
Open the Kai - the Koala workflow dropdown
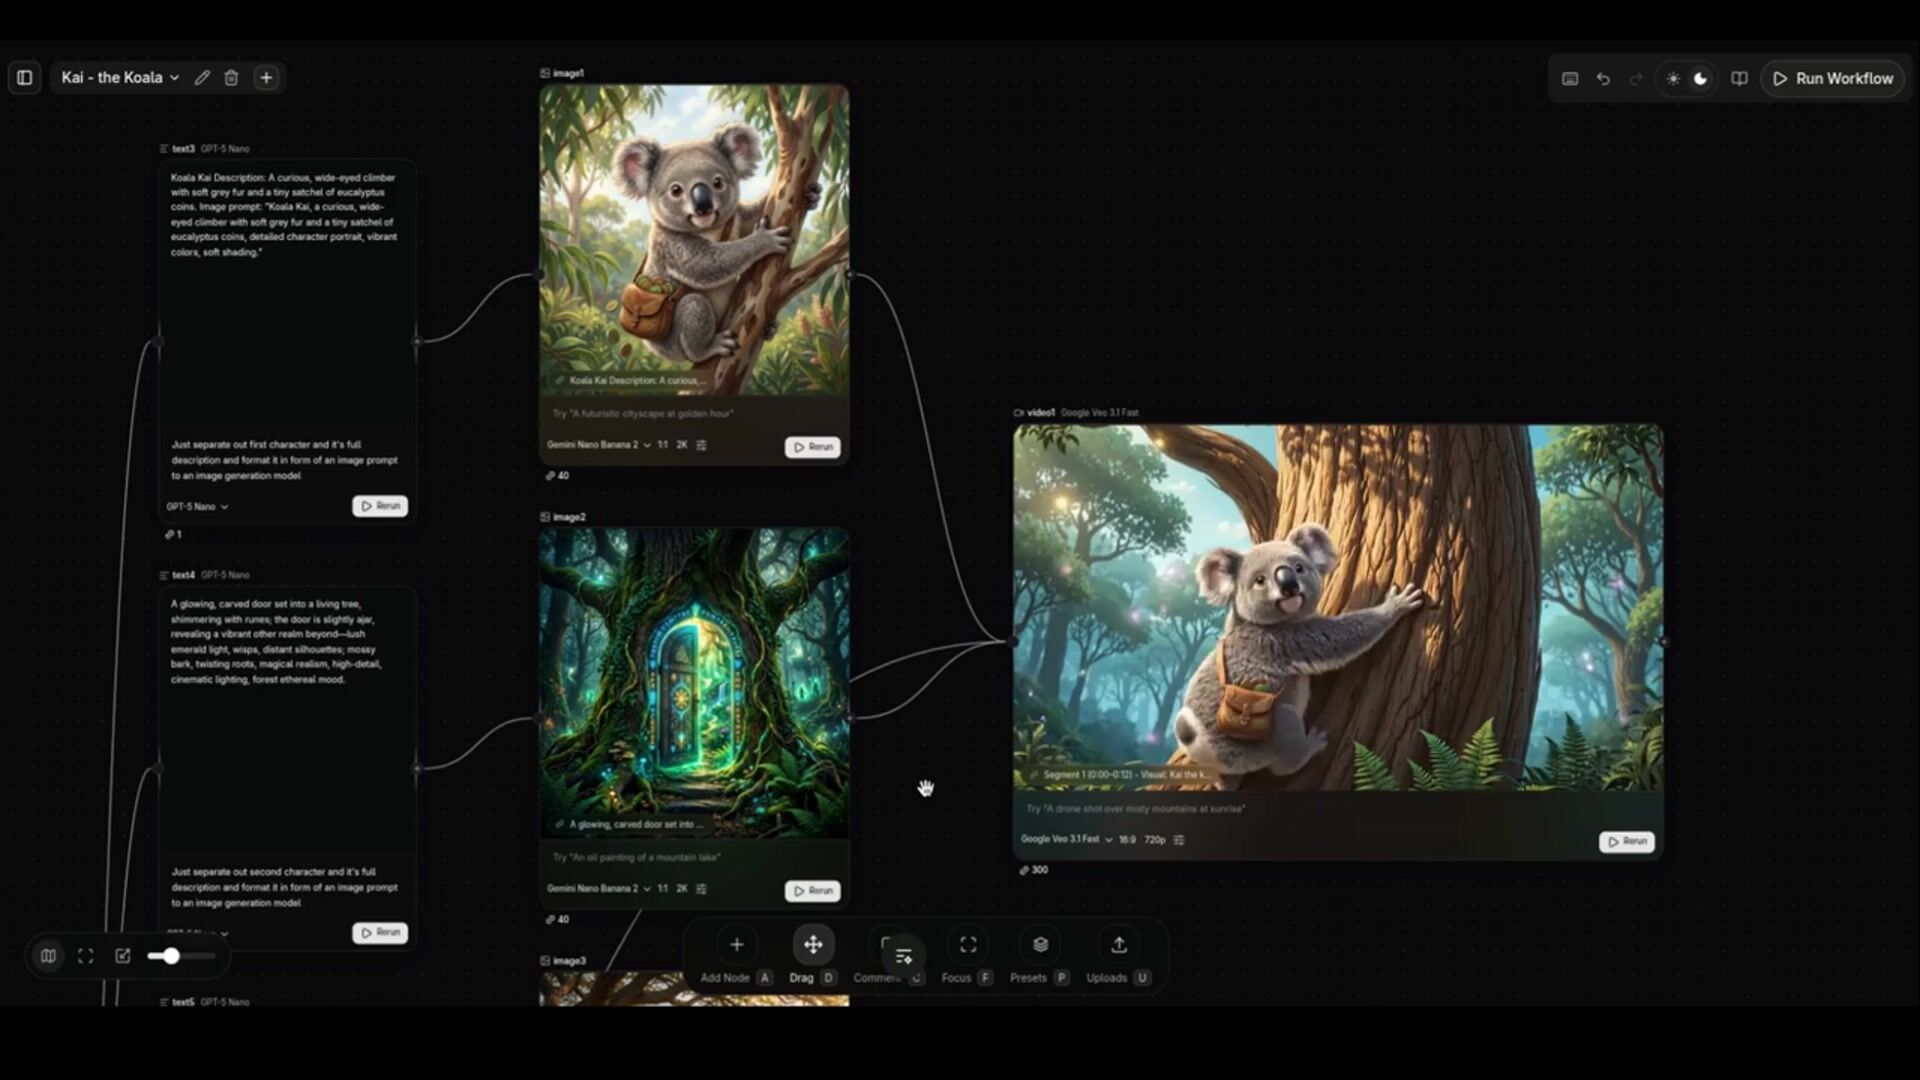tap(120, 77)
